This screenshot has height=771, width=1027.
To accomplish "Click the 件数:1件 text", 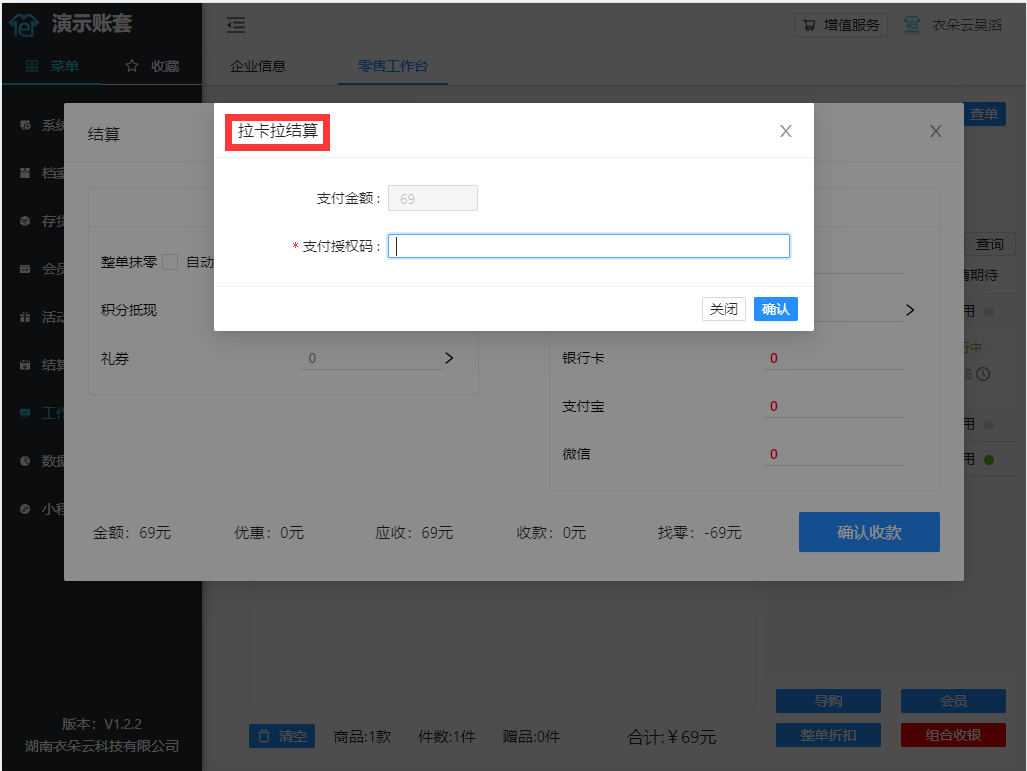I will [447, 737].
